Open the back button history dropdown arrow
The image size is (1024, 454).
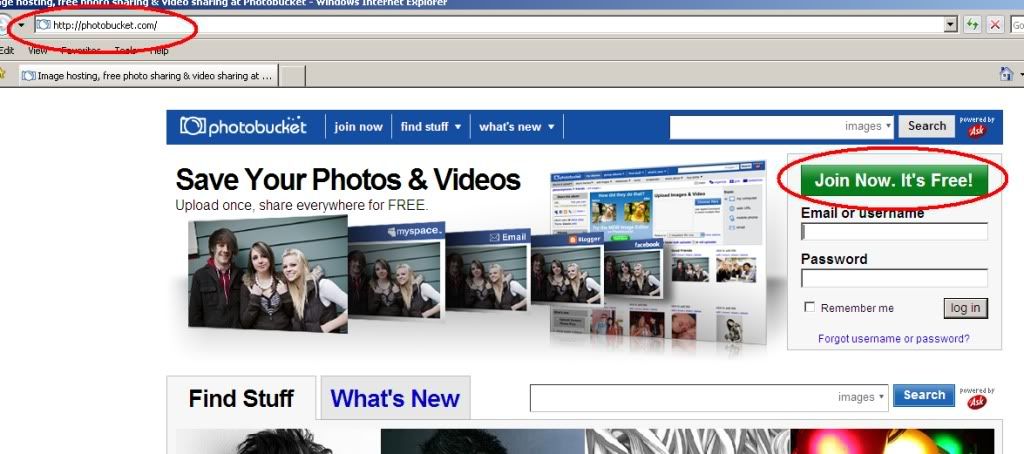(x=21, y=25)
